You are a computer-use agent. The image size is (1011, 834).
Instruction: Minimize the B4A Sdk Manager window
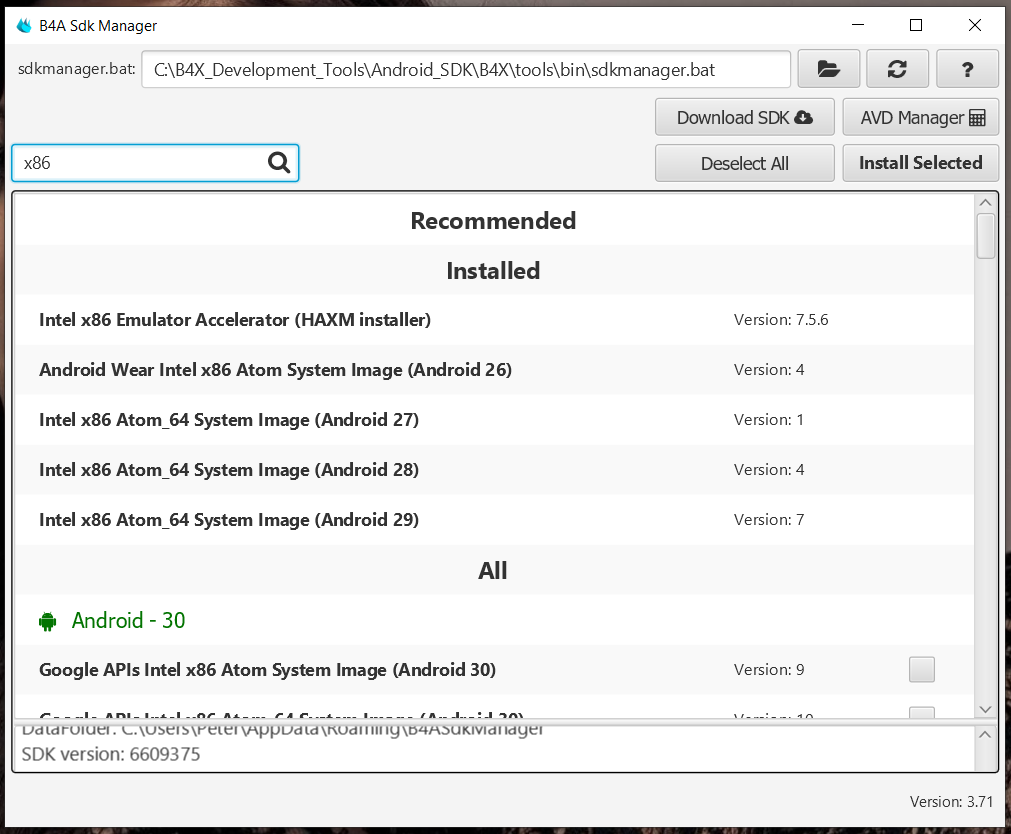[858, 25]
